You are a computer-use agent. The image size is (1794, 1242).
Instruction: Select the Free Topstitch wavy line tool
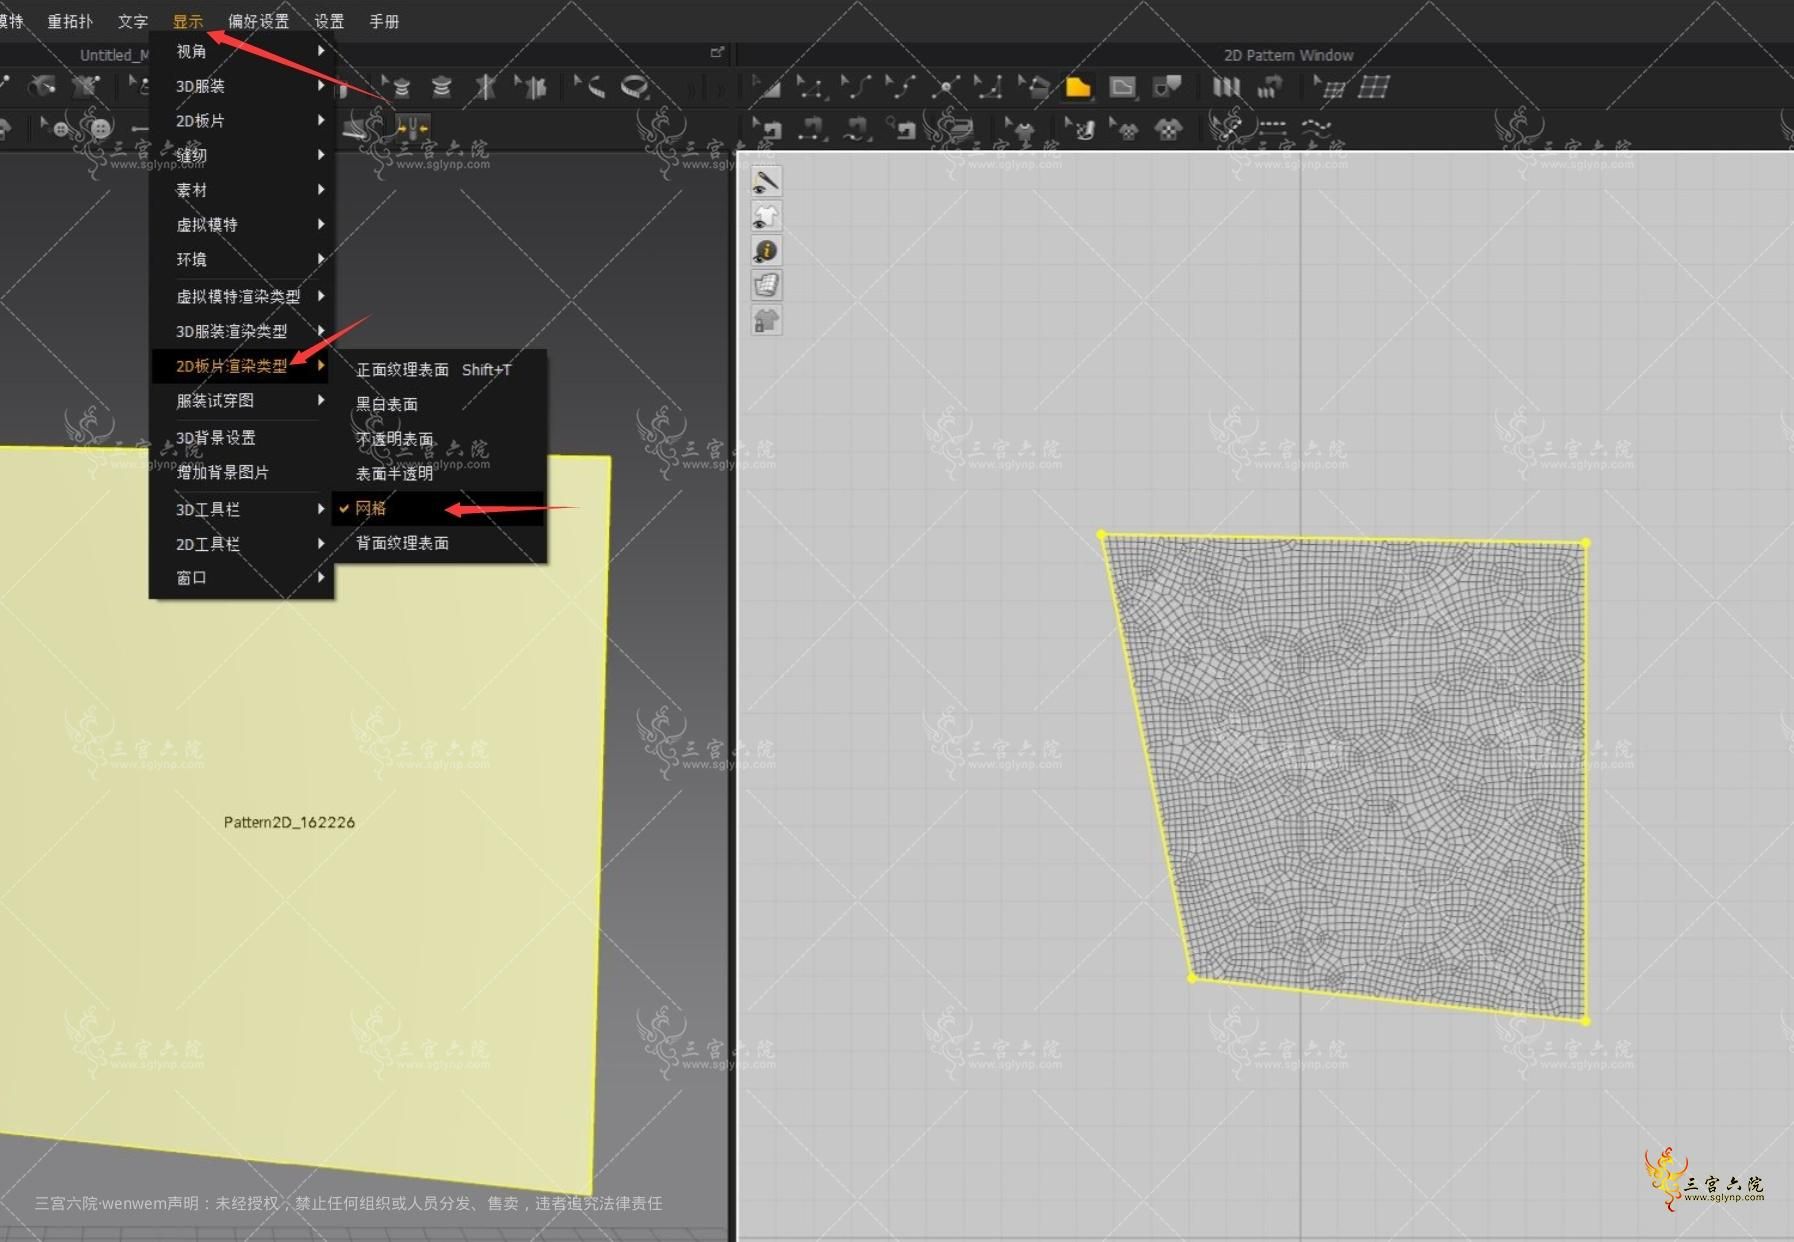tap(1316, 127)
